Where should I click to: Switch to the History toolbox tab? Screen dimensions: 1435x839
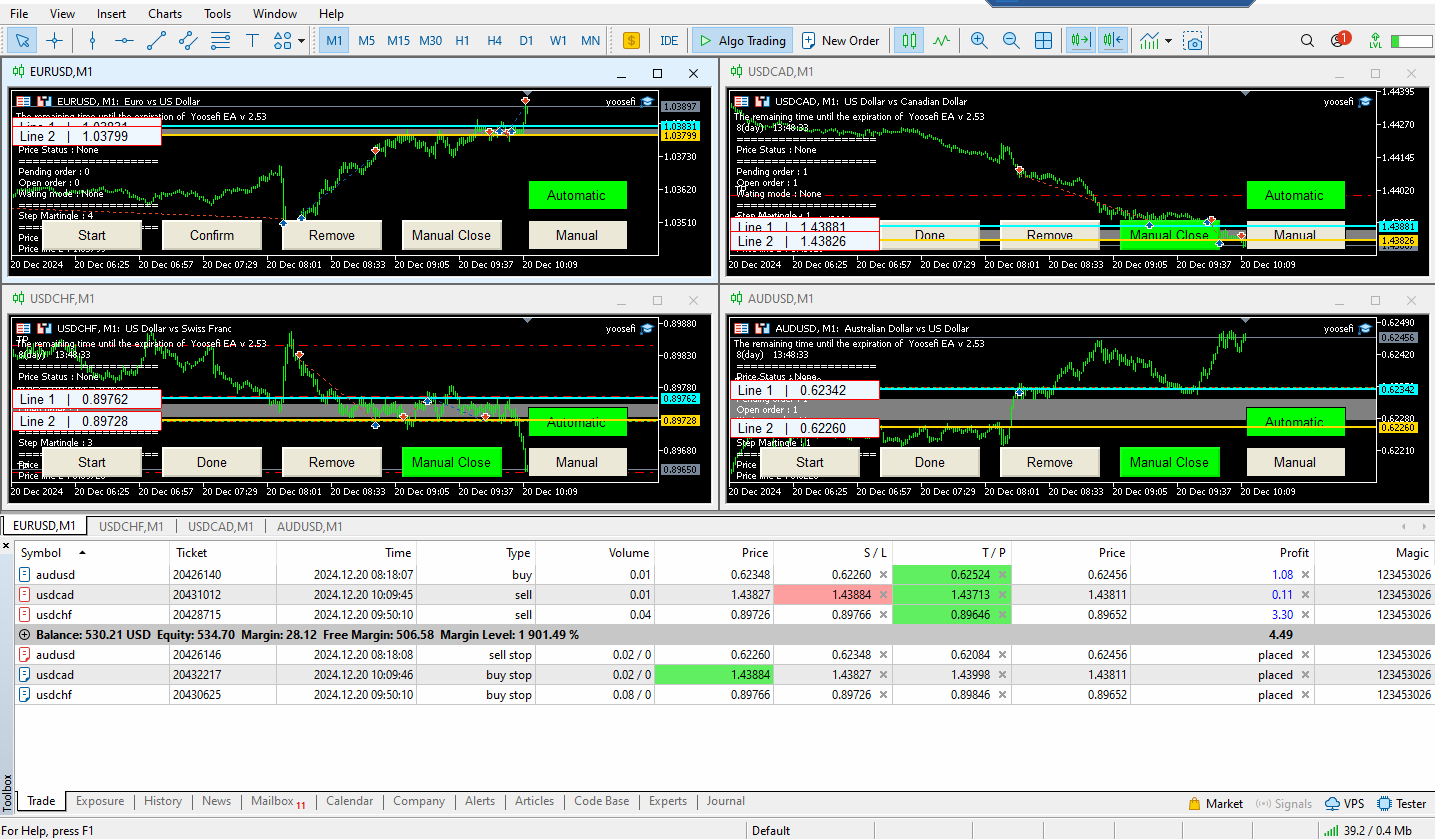coord(163,801)
